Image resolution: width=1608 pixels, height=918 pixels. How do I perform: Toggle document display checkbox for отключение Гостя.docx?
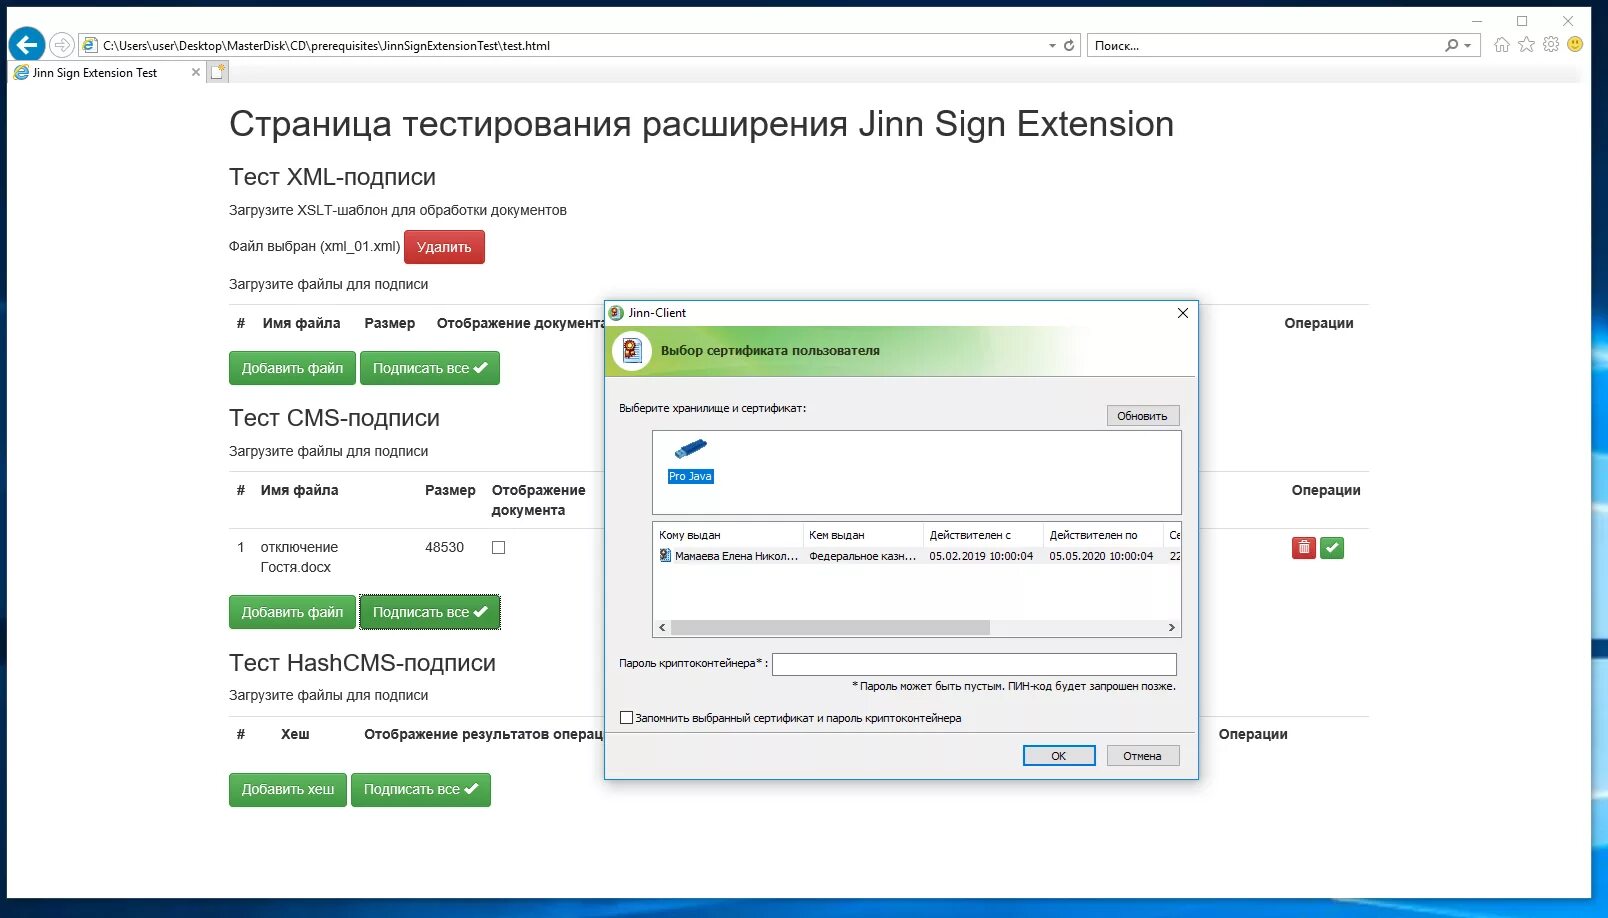(499, 548)
